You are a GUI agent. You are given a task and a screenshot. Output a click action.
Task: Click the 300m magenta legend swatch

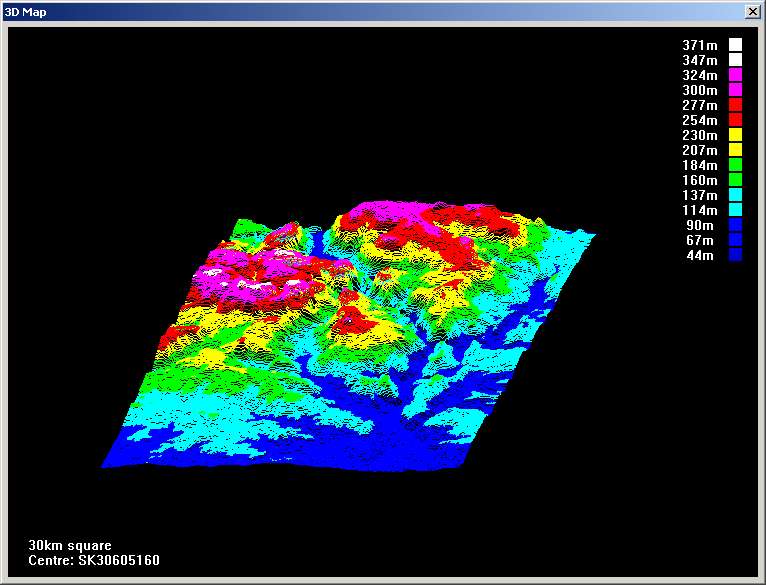tap(735, 90)
